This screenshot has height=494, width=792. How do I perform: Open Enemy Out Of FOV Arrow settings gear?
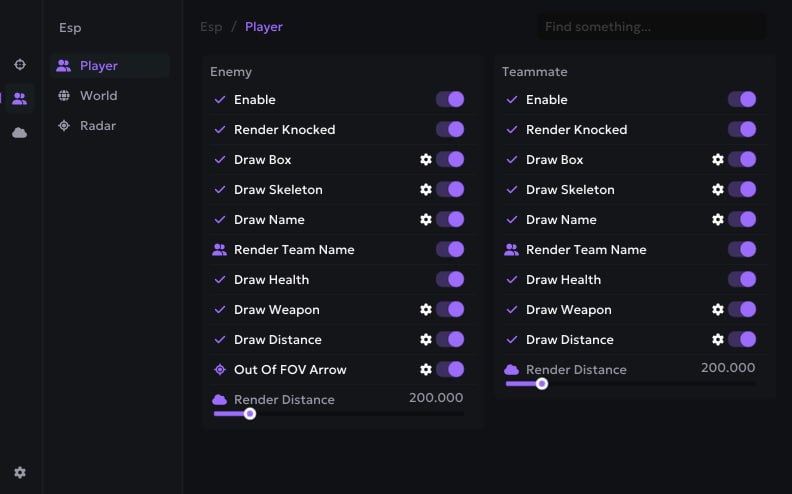(426, 369)
